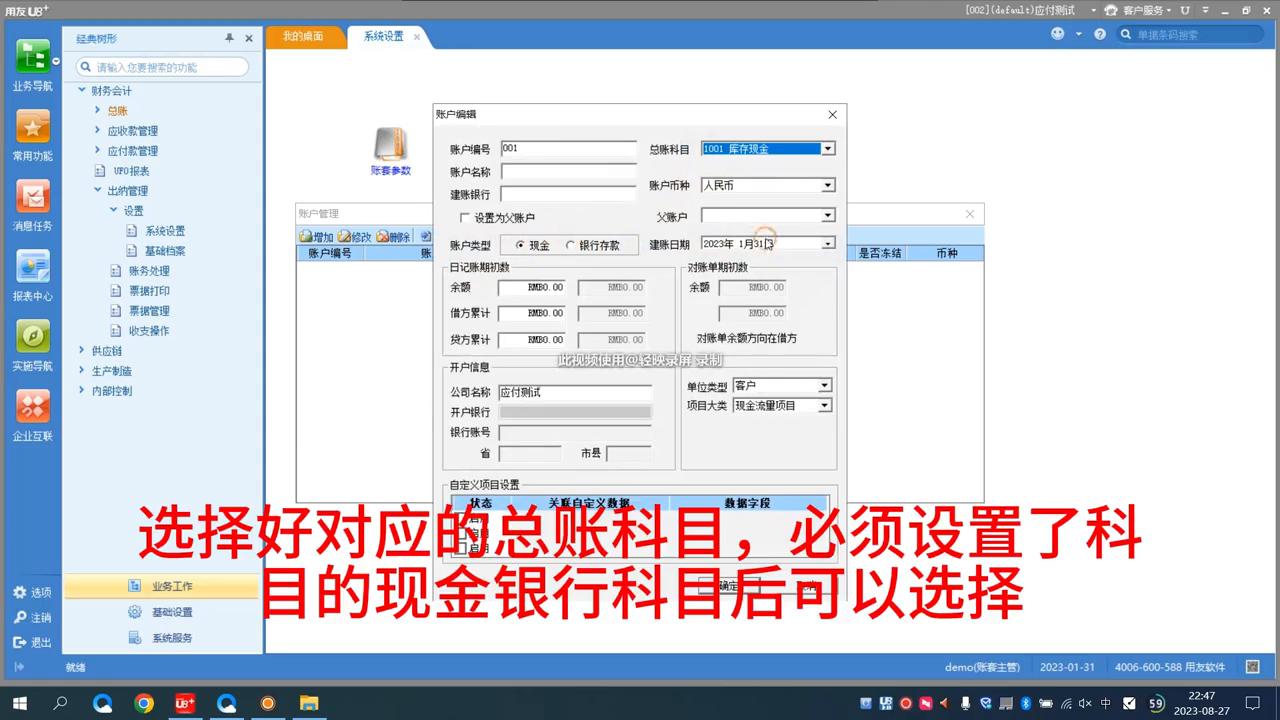Switch to the 我的桌面 tab
Image resolution: width=1280 pixels, height=720 pixels.
[x=303, y=35]
